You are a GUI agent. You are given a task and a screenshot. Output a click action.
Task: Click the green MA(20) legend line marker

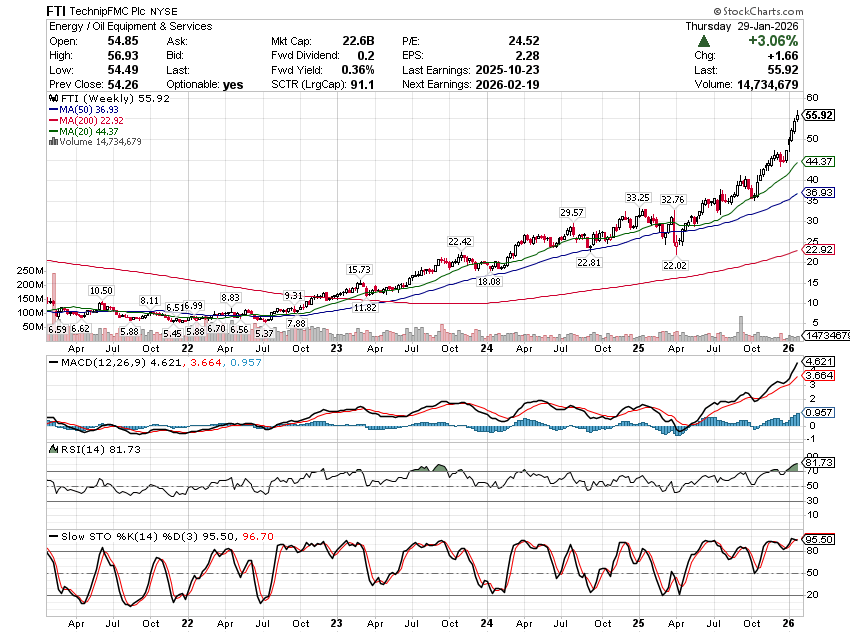(x=52, y=131)
